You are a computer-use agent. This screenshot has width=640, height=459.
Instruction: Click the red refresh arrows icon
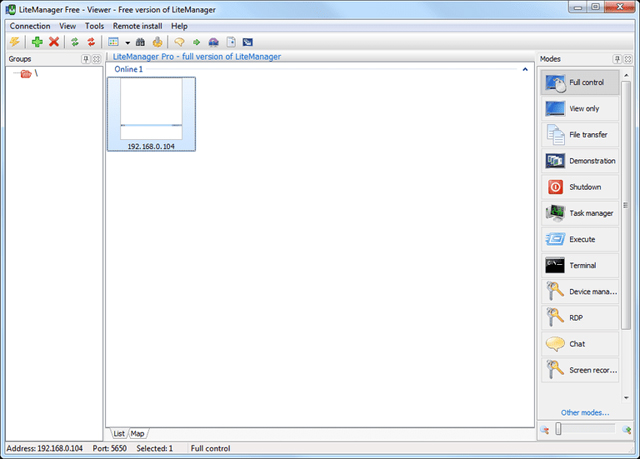[91, 42]
